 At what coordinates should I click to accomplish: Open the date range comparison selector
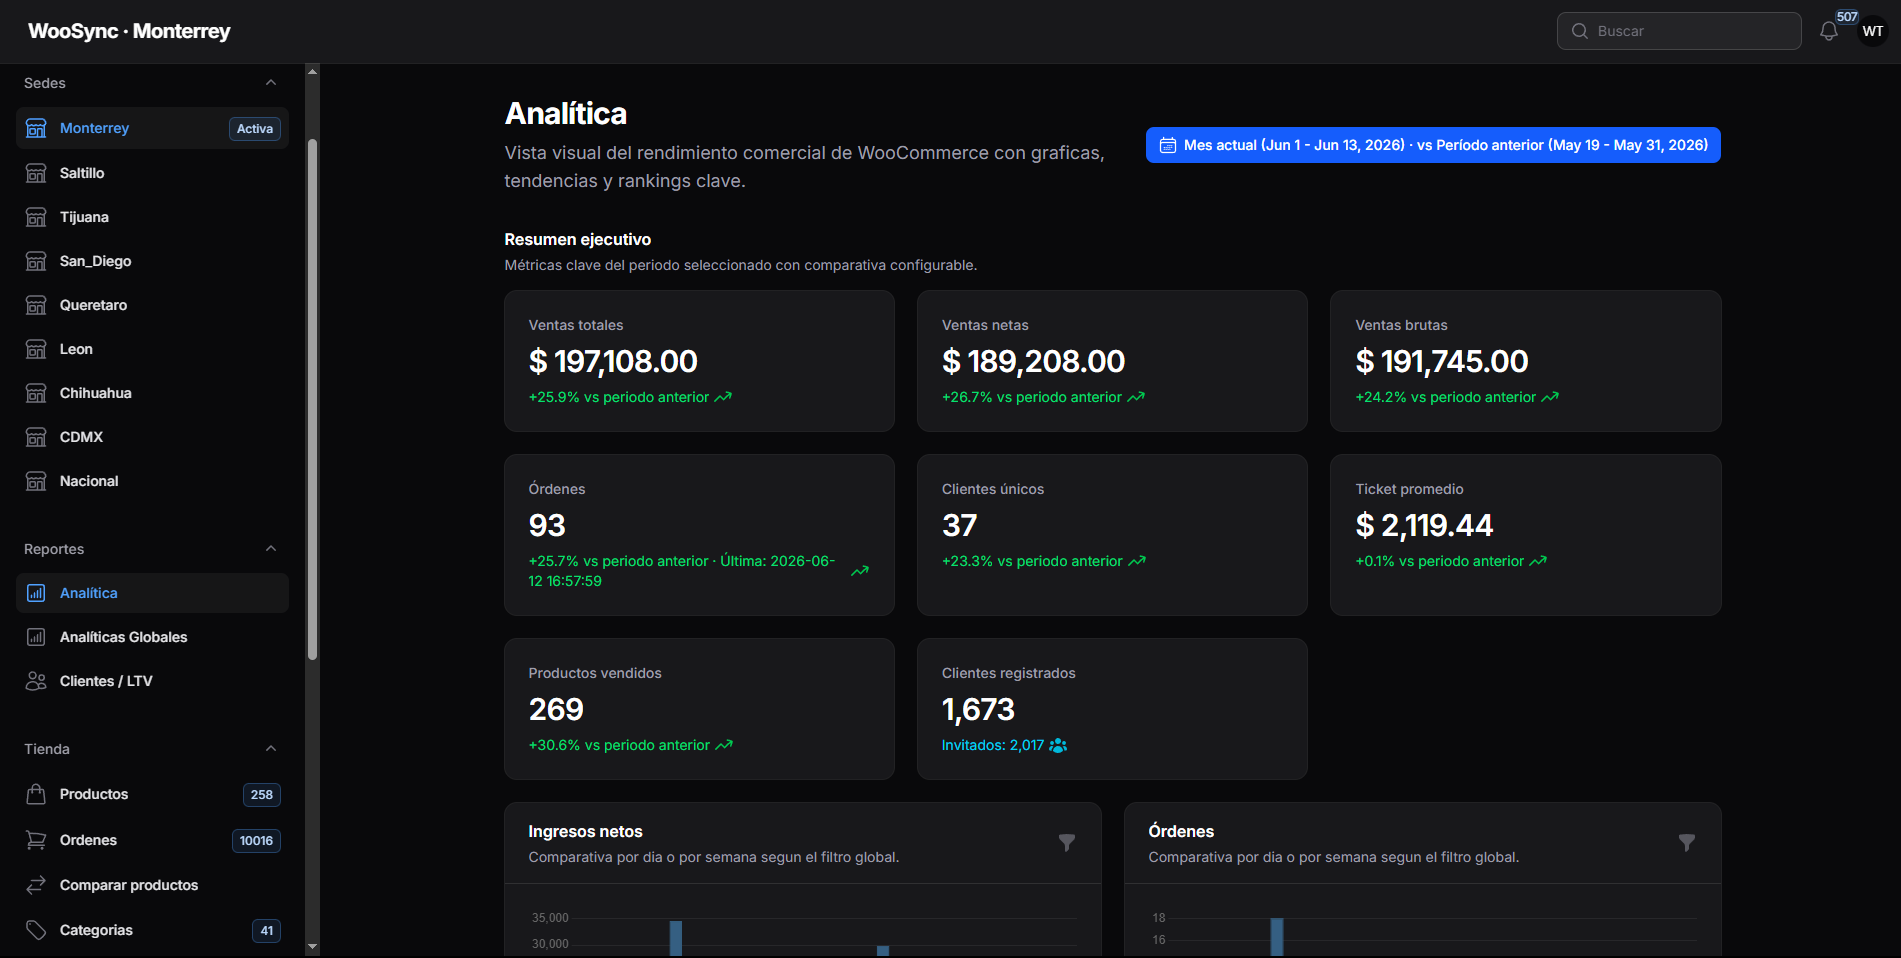pos(1433,145)
